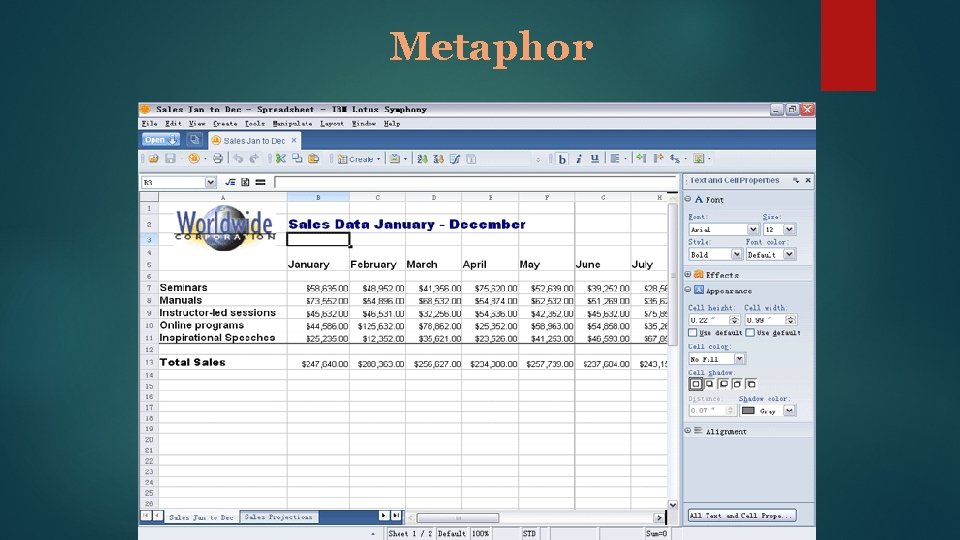This screenshot has height=540, width=960.
Task: Click the Function Wizard icon
Action: click(230, 182)
